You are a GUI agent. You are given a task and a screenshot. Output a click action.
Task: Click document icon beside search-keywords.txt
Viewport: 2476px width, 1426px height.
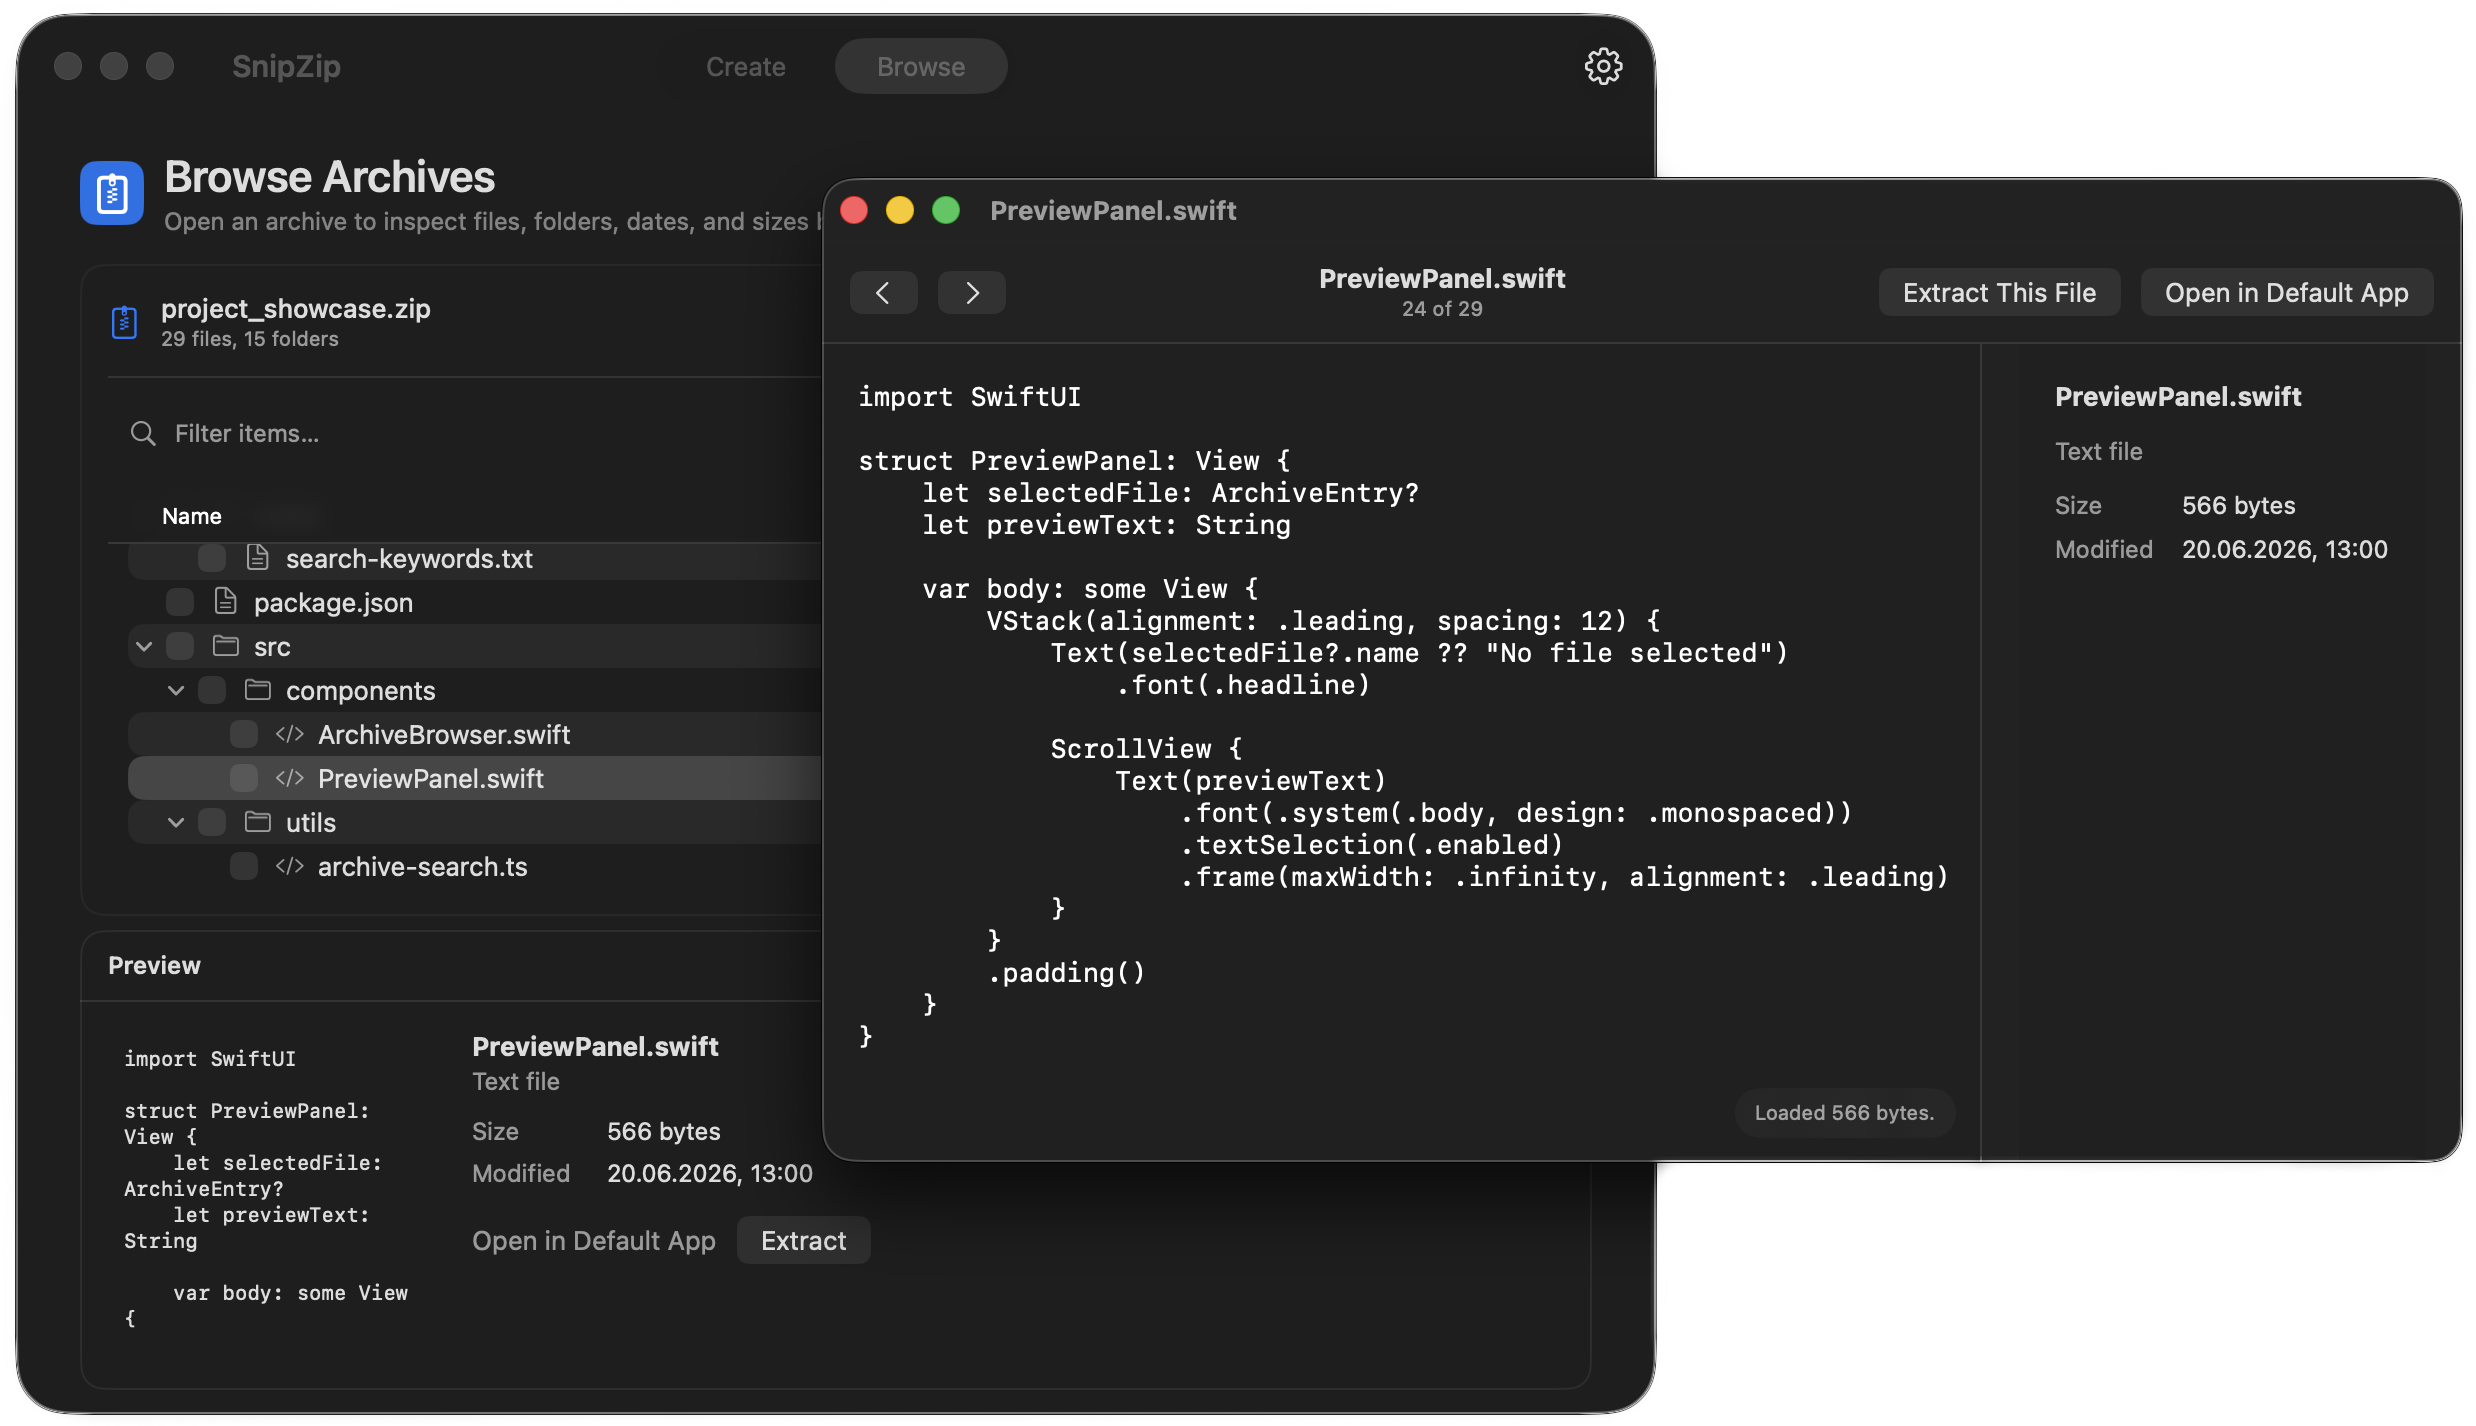[257, 557]
